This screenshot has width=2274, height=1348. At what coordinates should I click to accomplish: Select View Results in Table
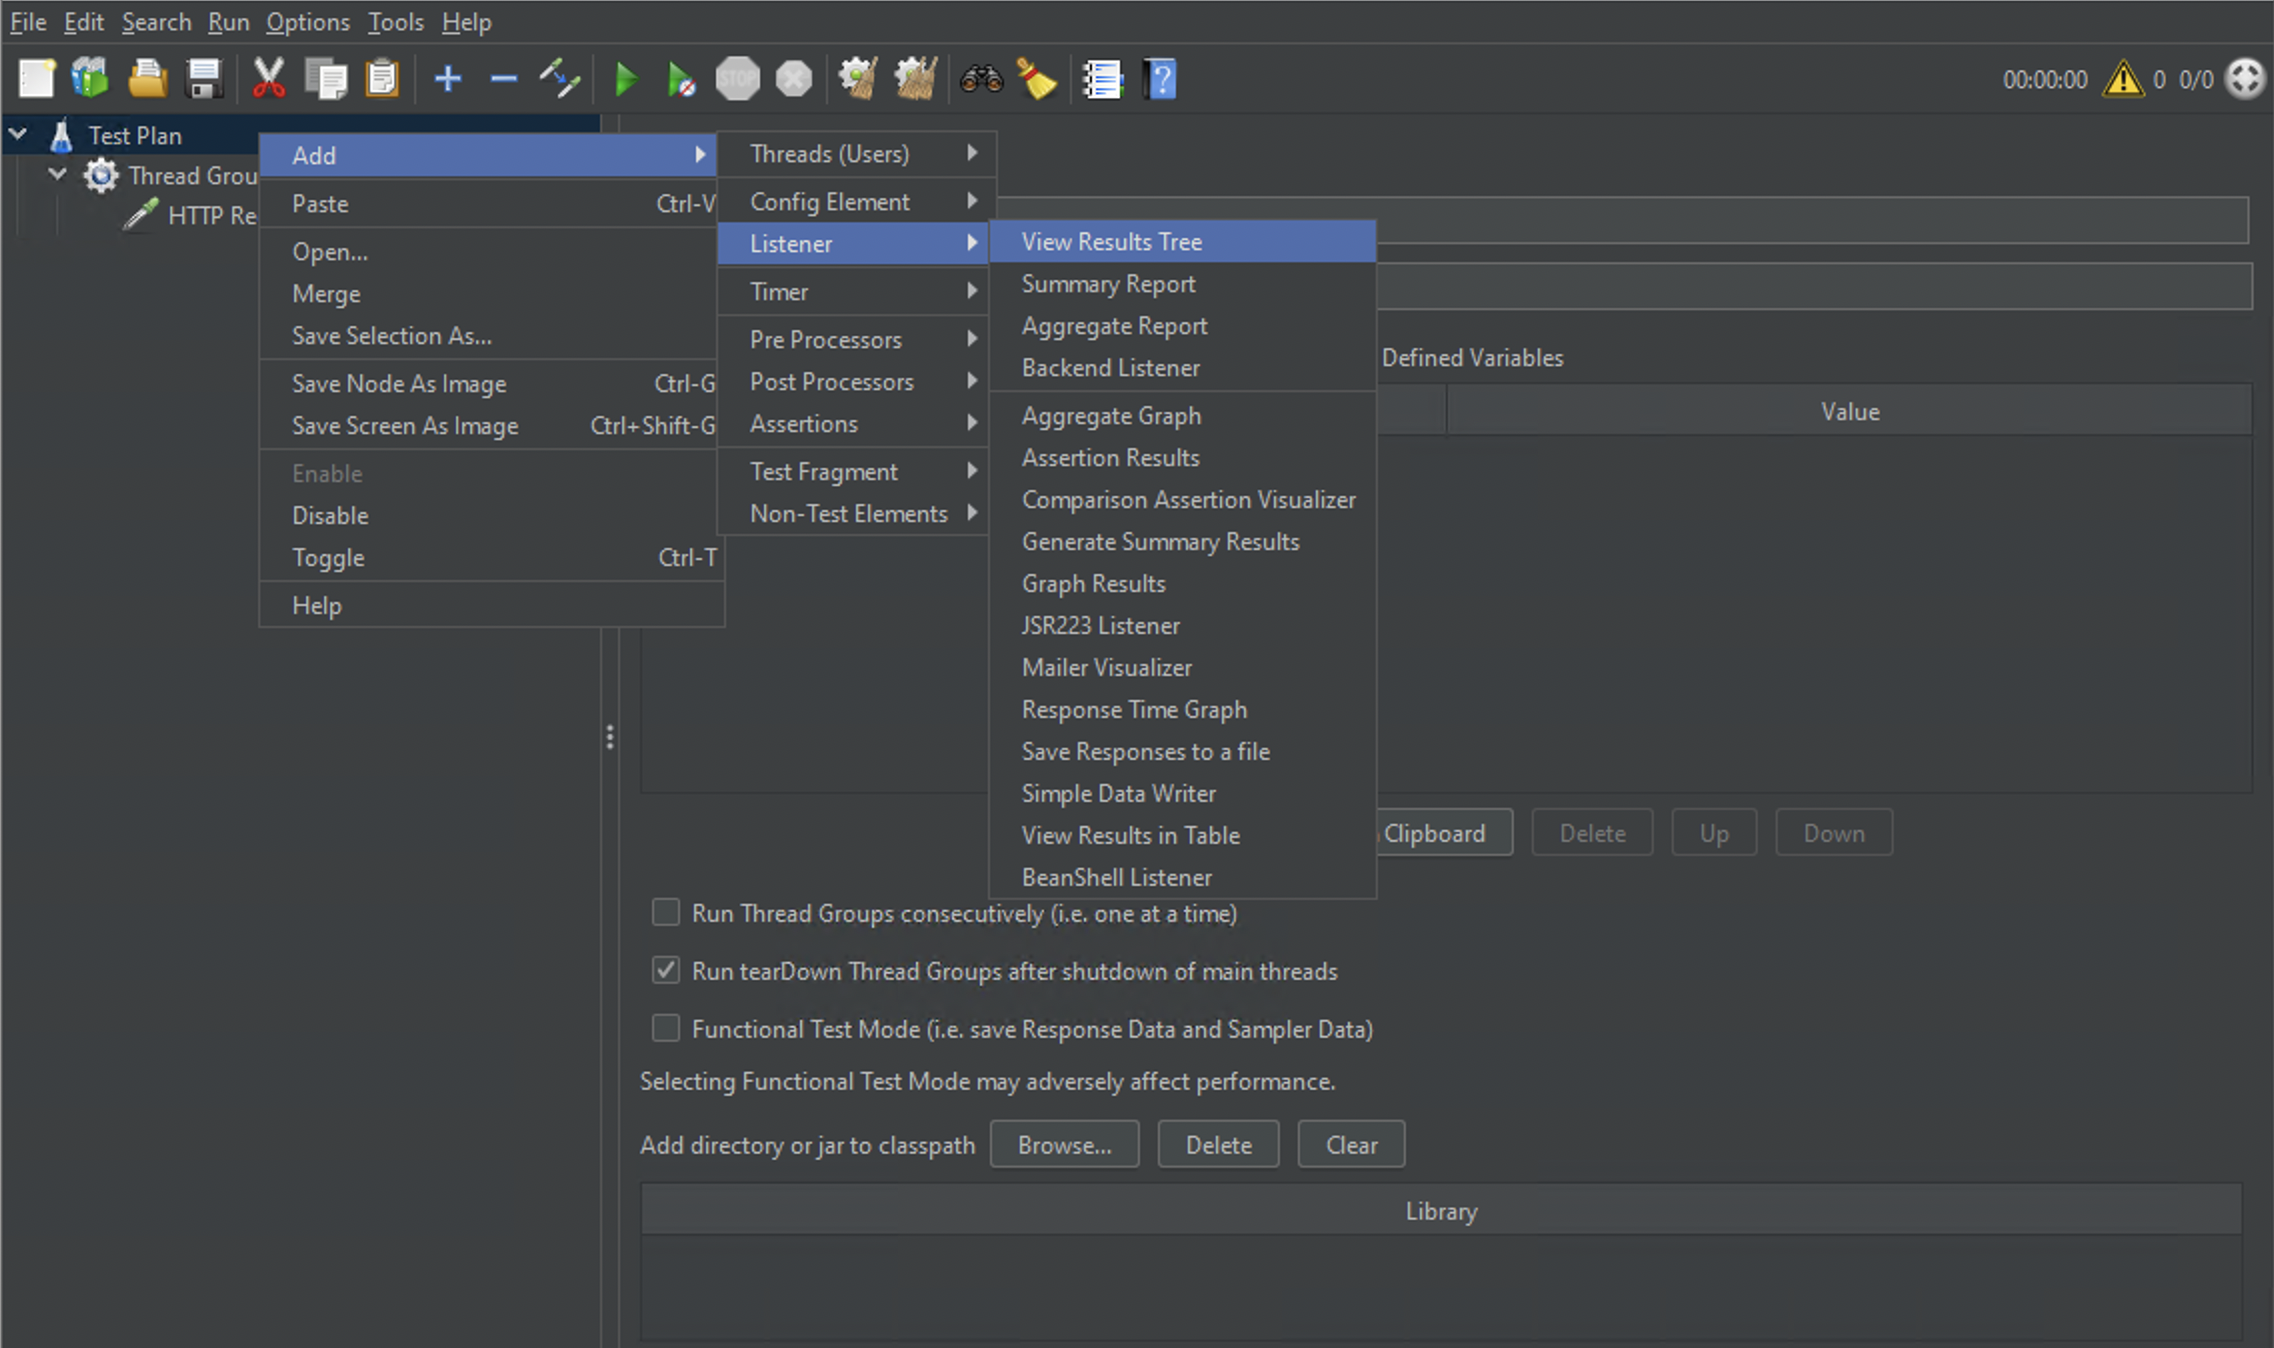pos(1182,835)
